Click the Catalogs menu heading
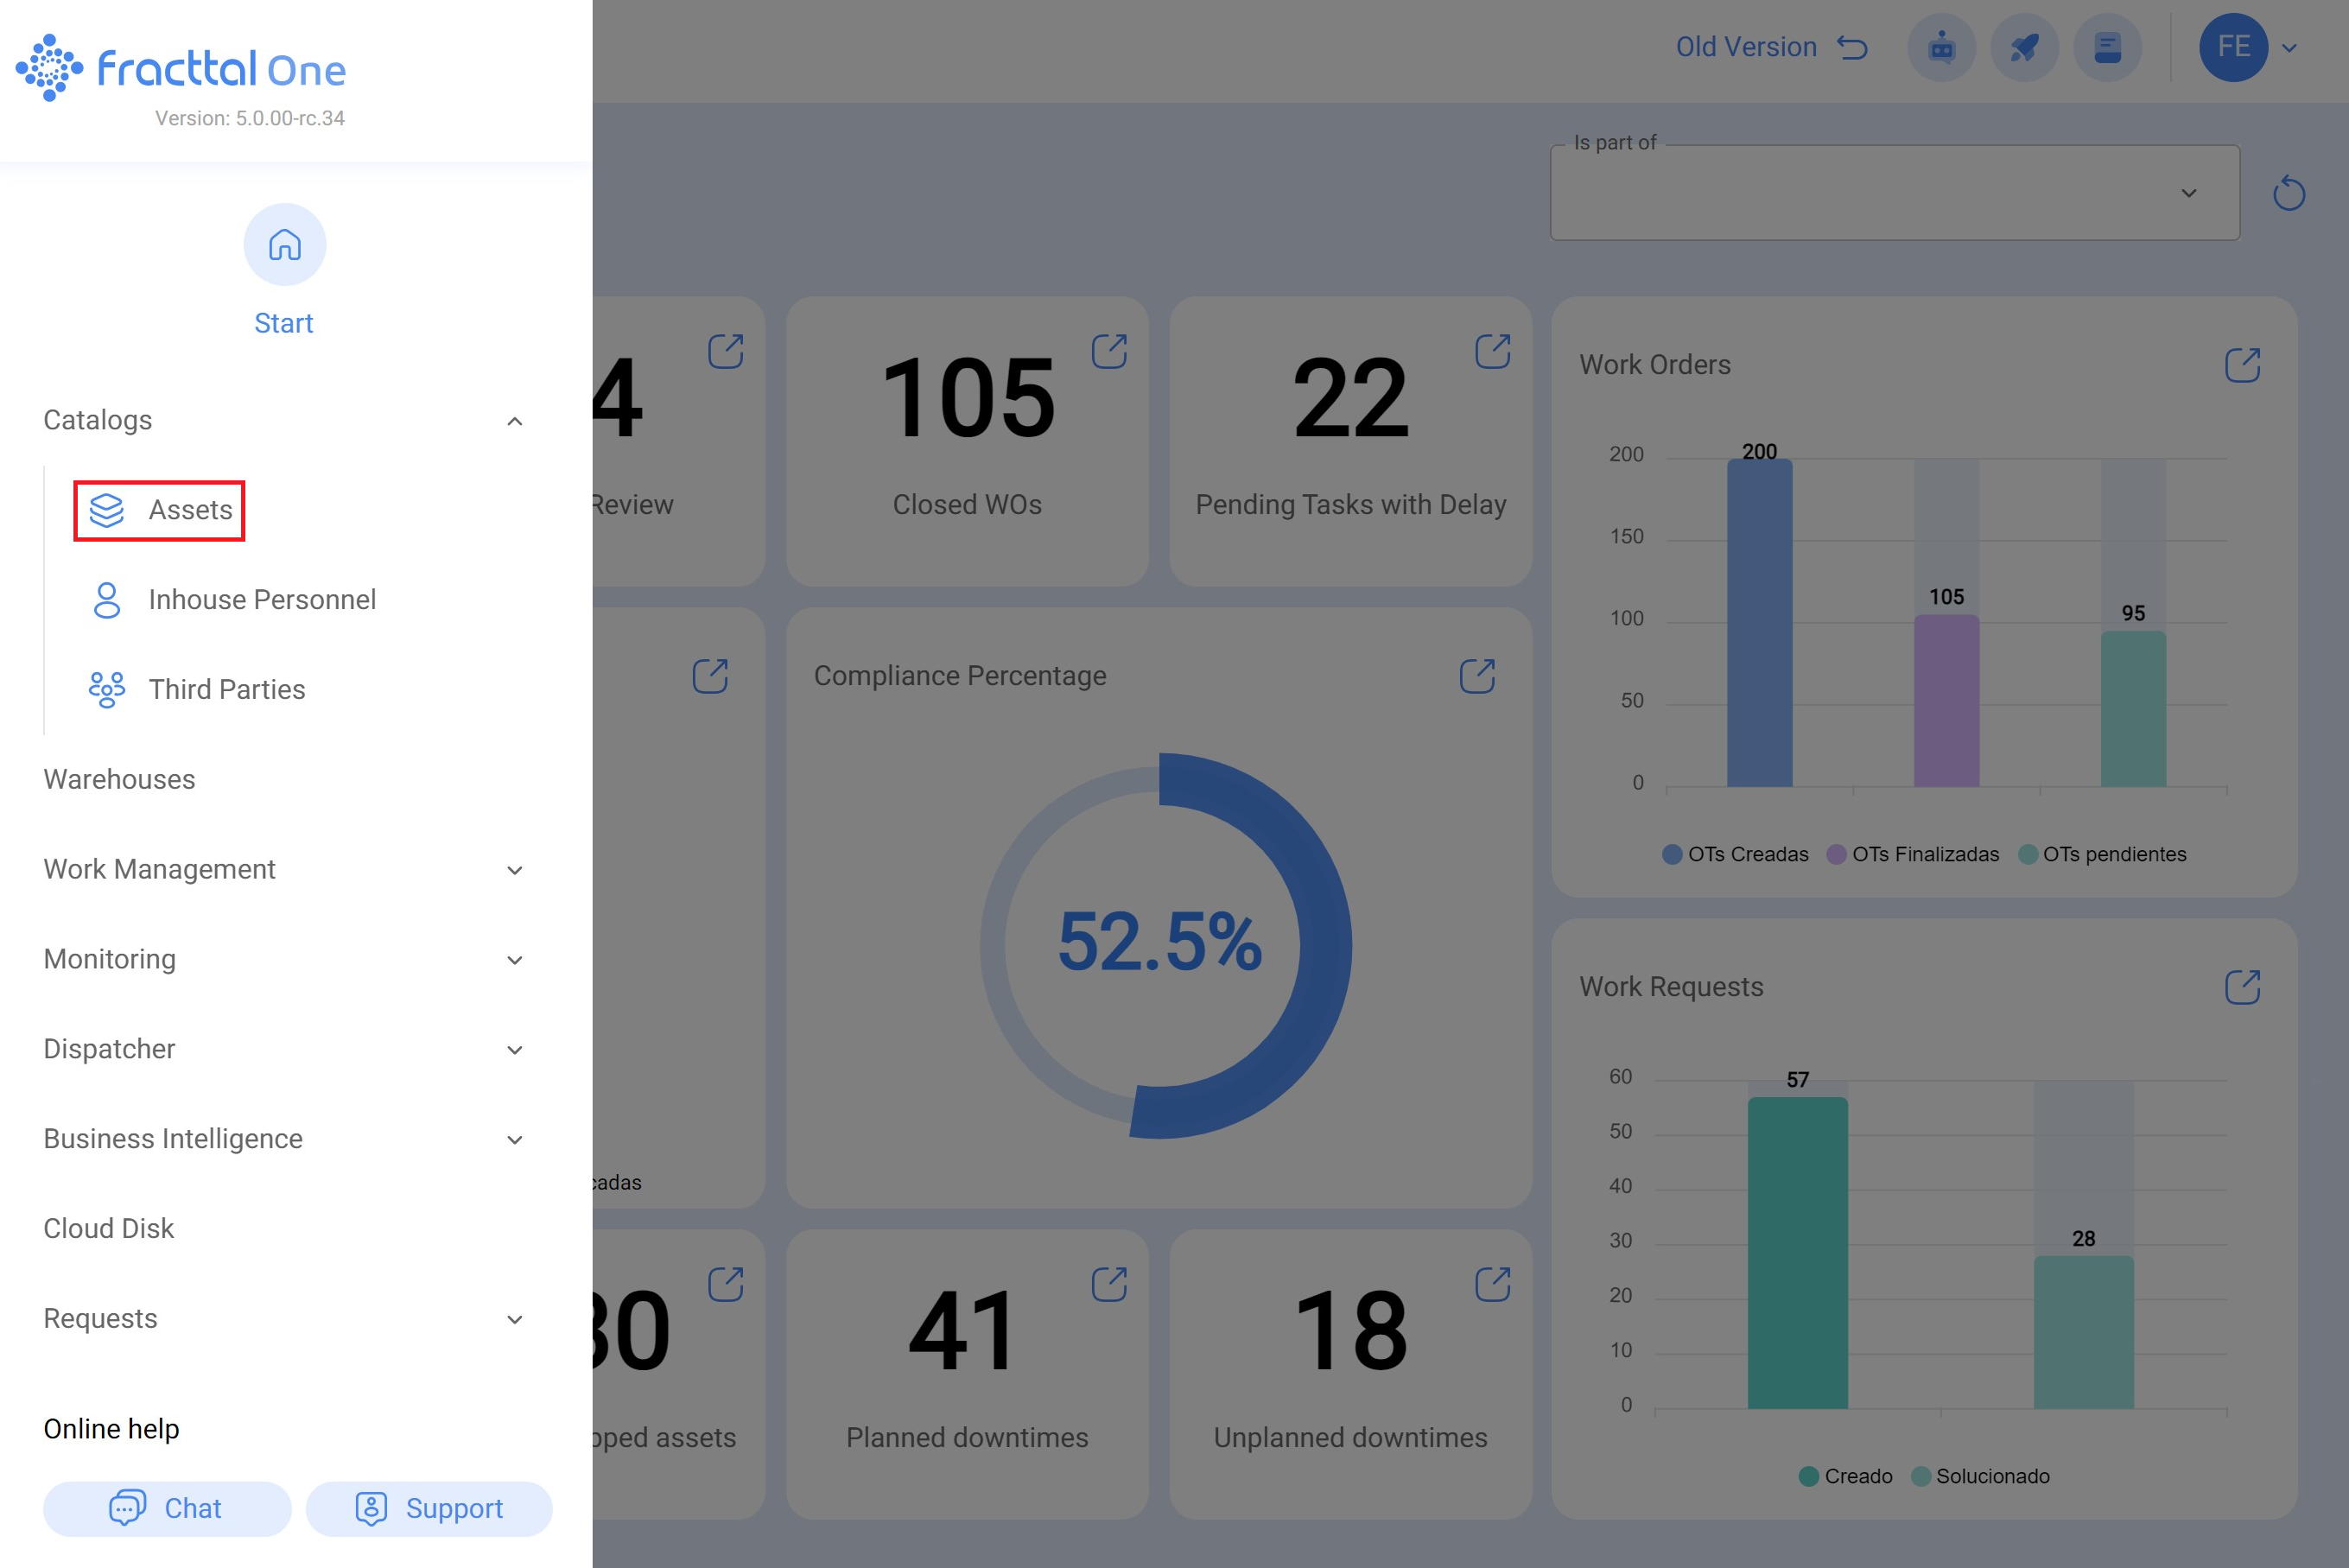The width and height of the screenshot is (2349, 1568). (97, 420)
